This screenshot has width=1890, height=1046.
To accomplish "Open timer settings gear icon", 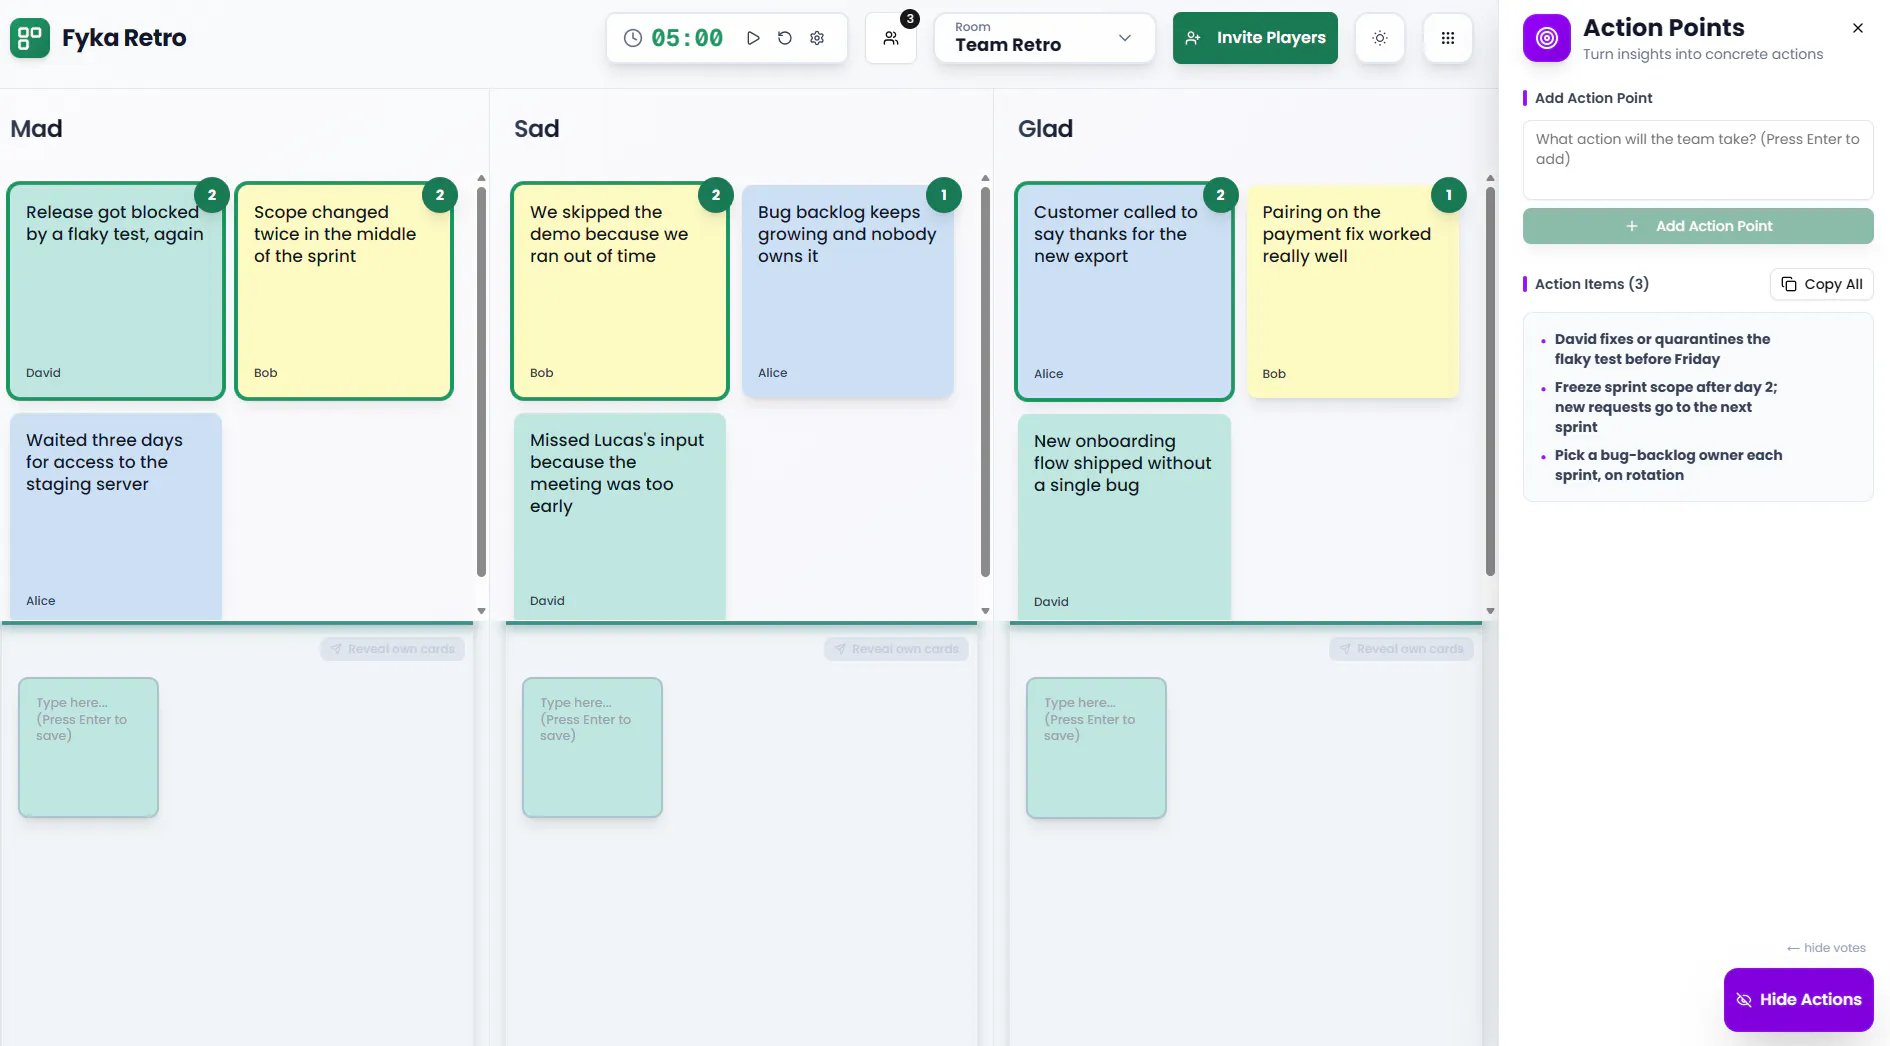I will (817, 38).
